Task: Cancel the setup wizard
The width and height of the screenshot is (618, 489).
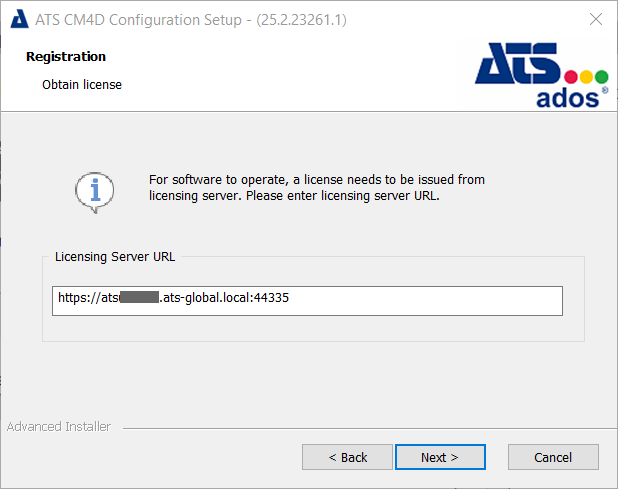Action: click(553, 457)
